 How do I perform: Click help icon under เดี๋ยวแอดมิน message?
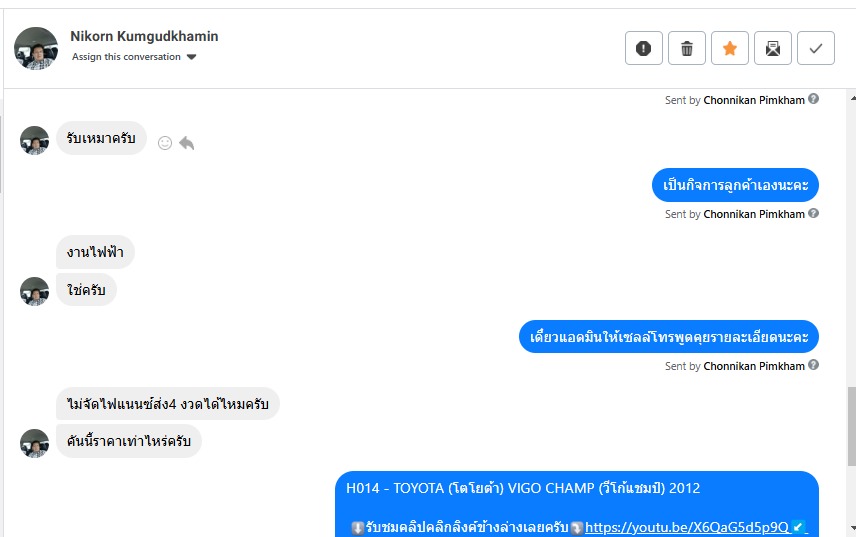click(813, 365)
